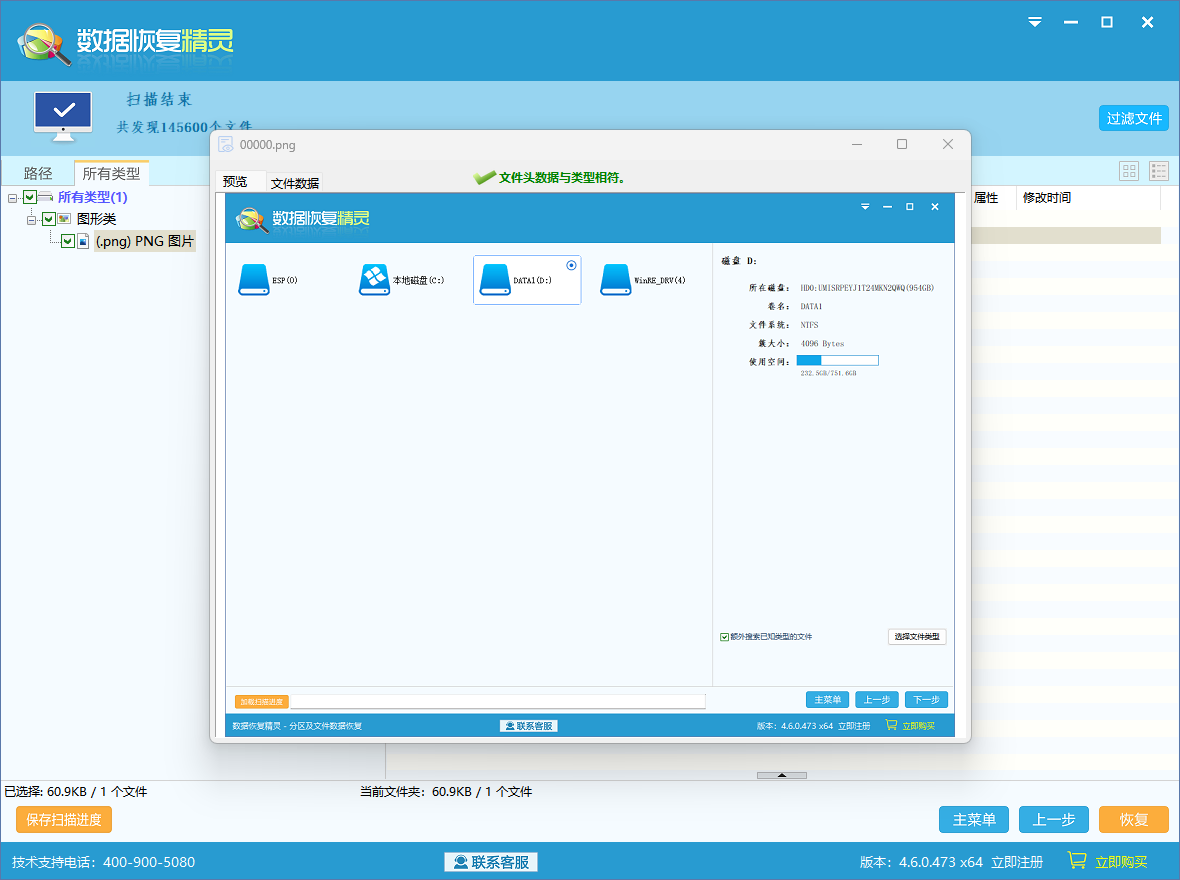Switch to thumbnail grid view icon
This screenshot has height=880, width=1180.
(x=1129, y=171)
